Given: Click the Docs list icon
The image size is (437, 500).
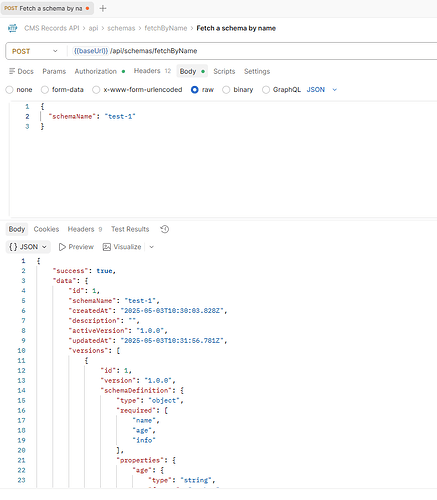Looking at the screenshot, I should (x=12, y=71).
